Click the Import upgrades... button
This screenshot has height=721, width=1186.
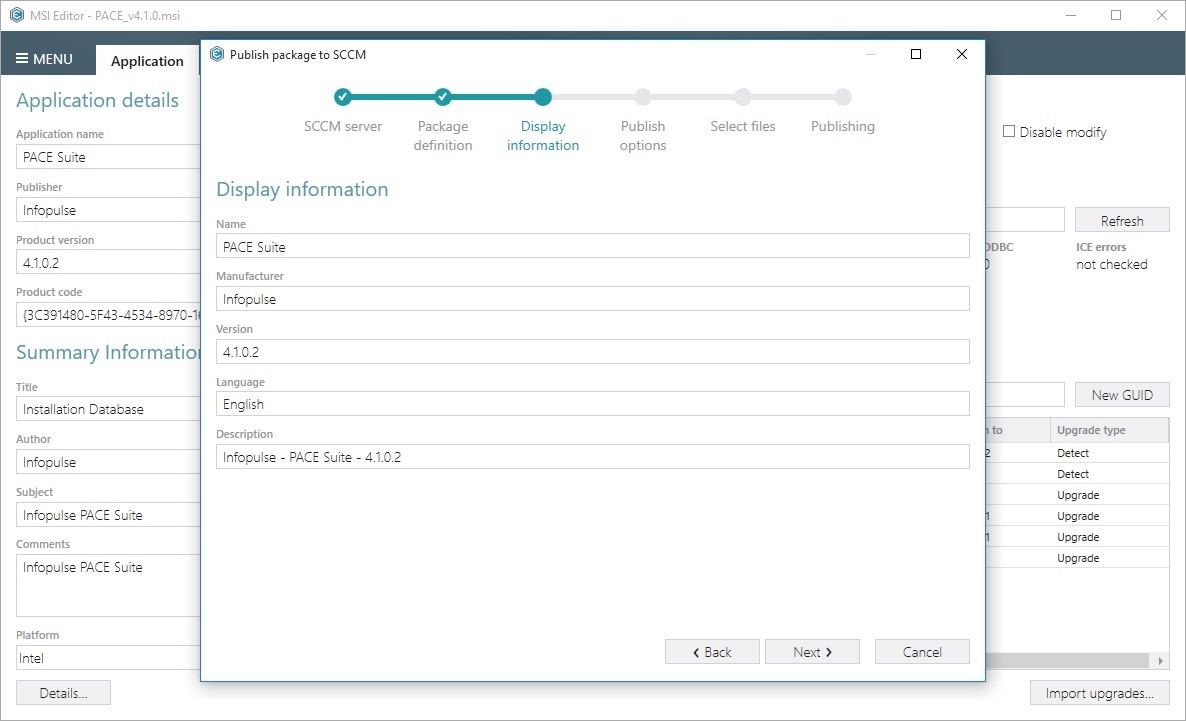coord(1099,693)
